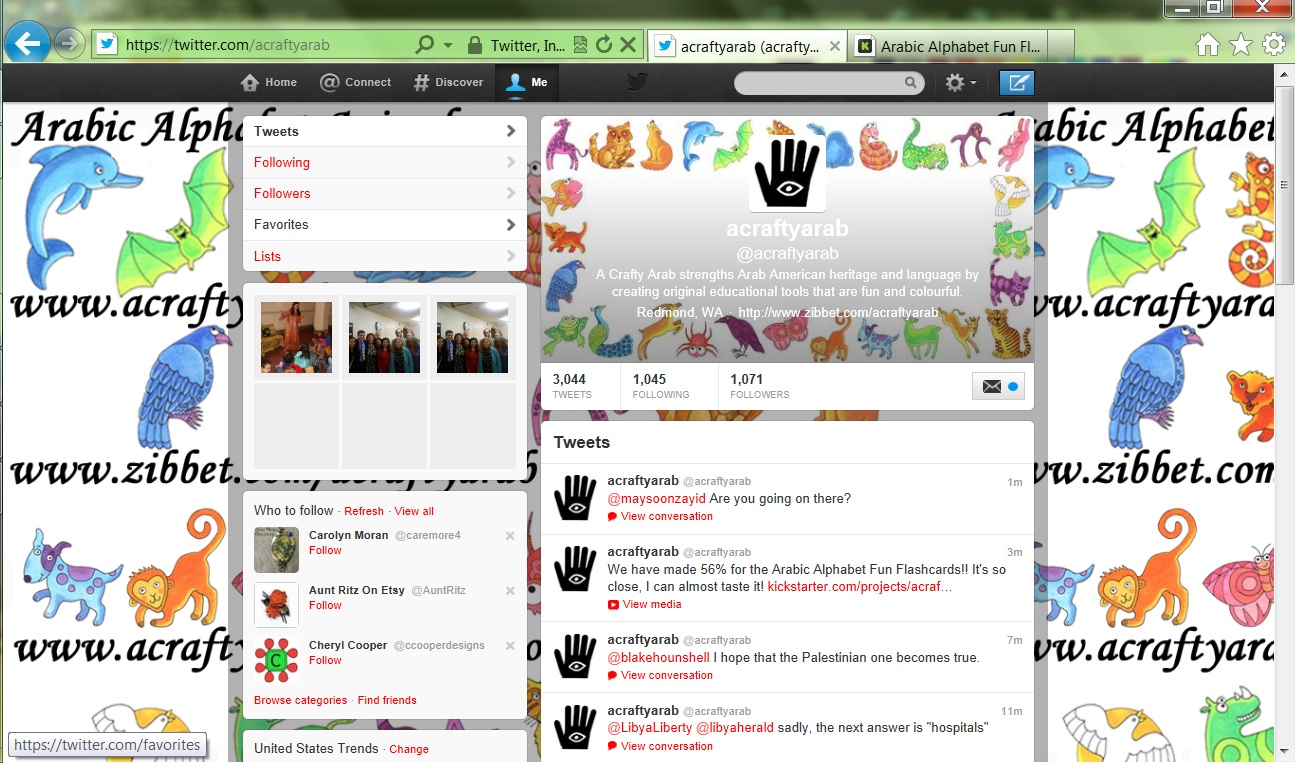1295x763 pixels.
Task: Open 1,071 Followers count
Action: tap(760, 386)
